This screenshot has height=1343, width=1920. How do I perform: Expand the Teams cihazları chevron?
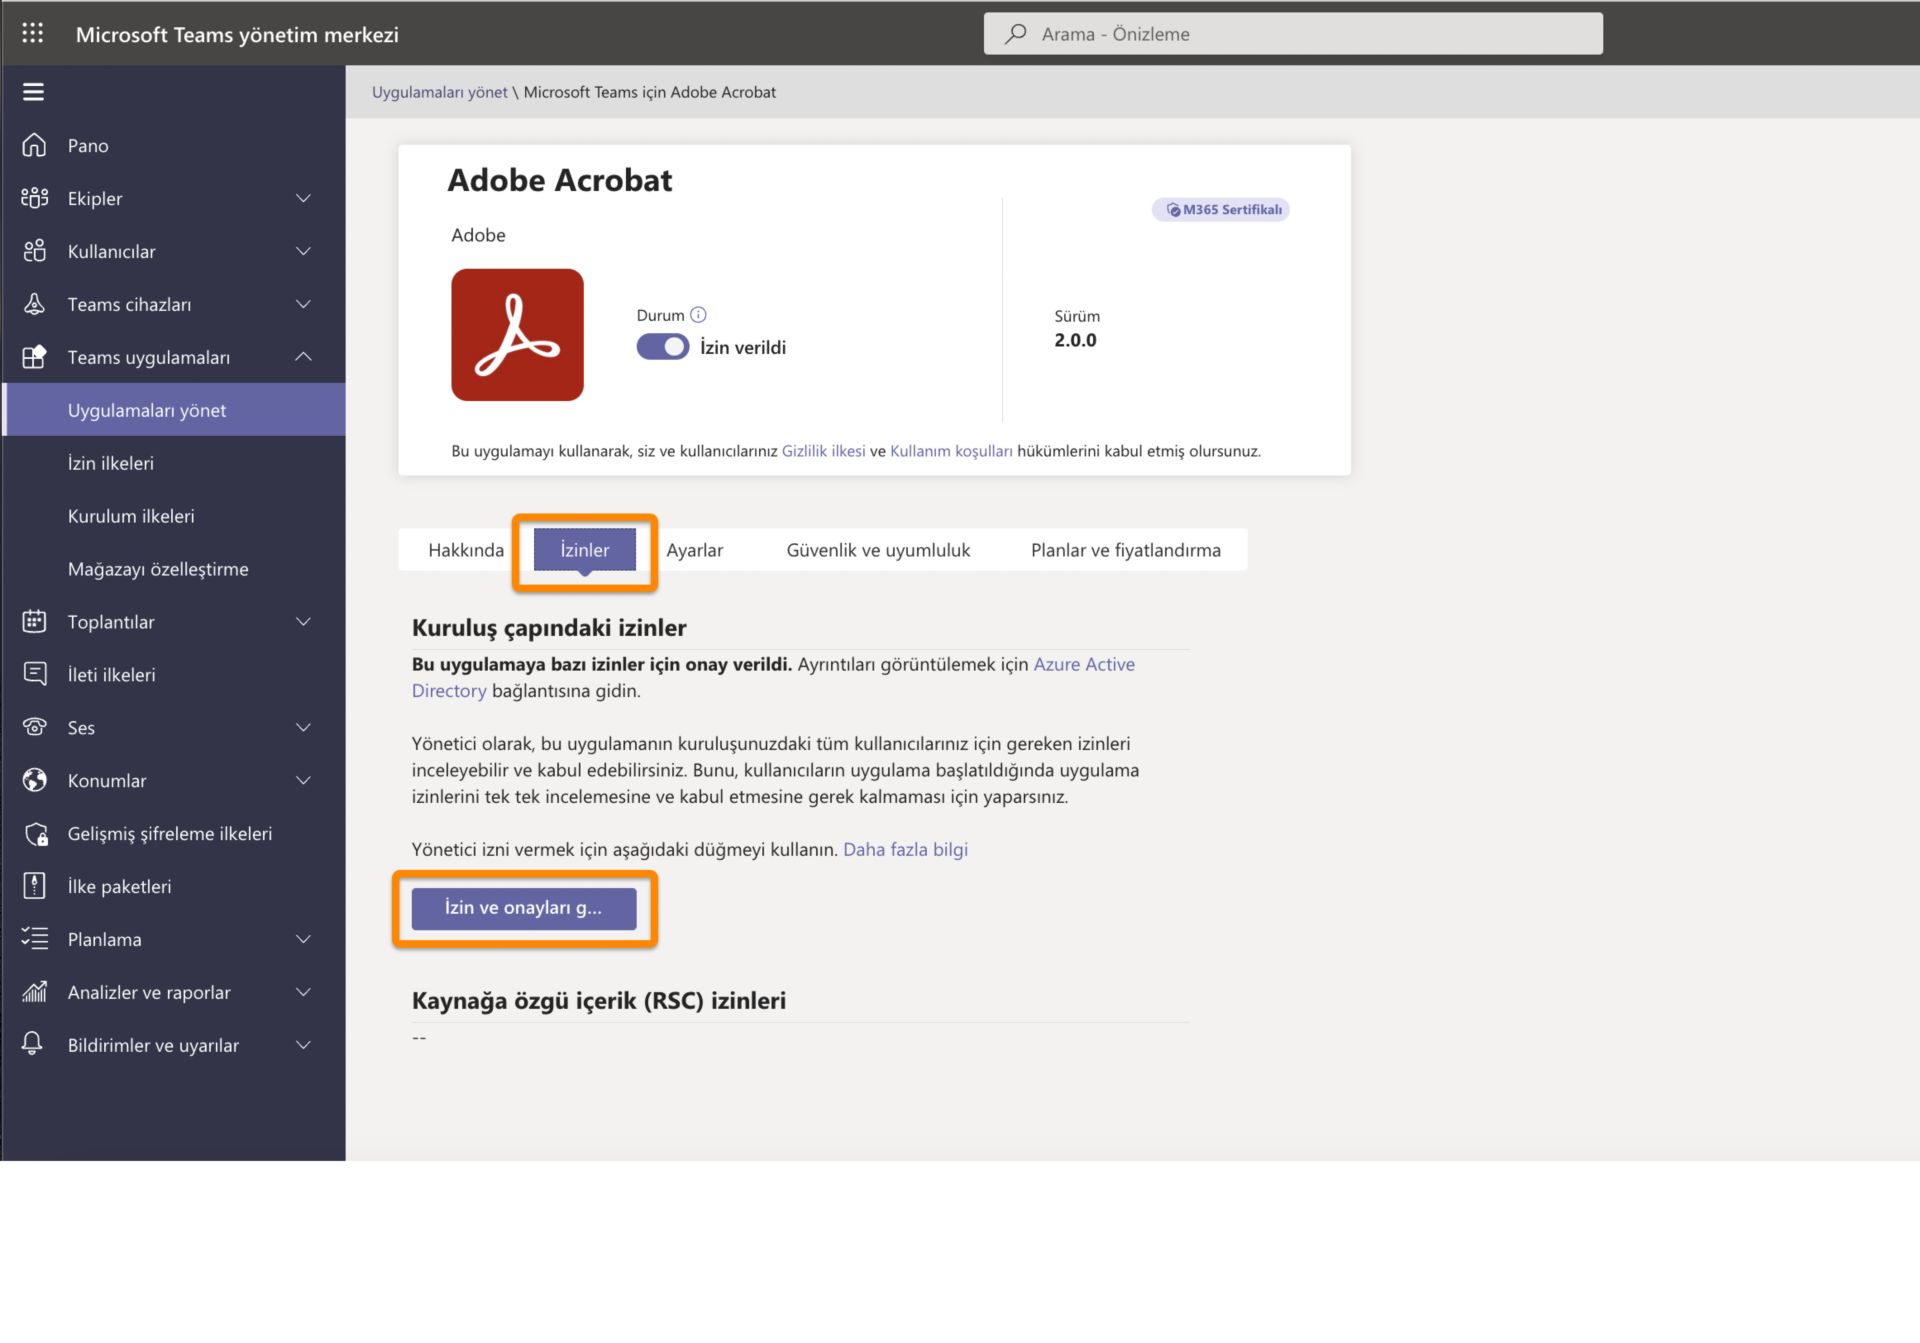click(x=303, y=304)
